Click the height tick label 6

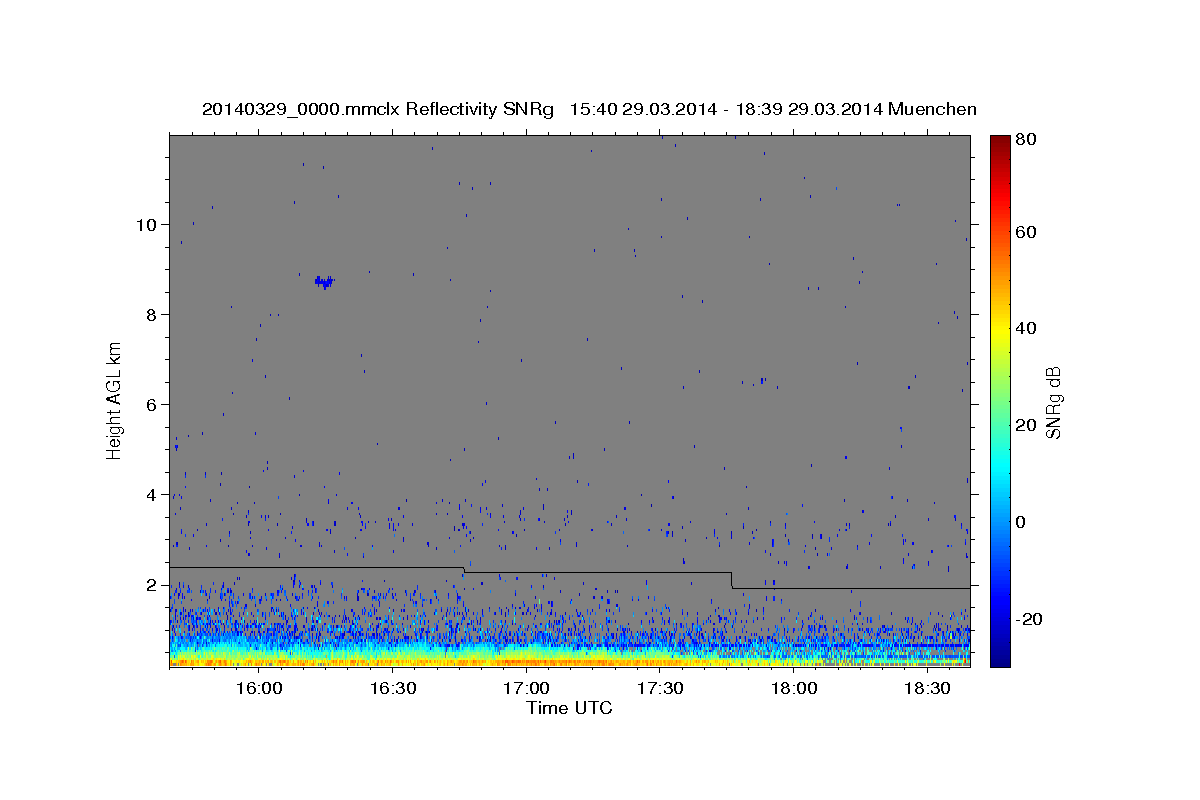(151, 404)
